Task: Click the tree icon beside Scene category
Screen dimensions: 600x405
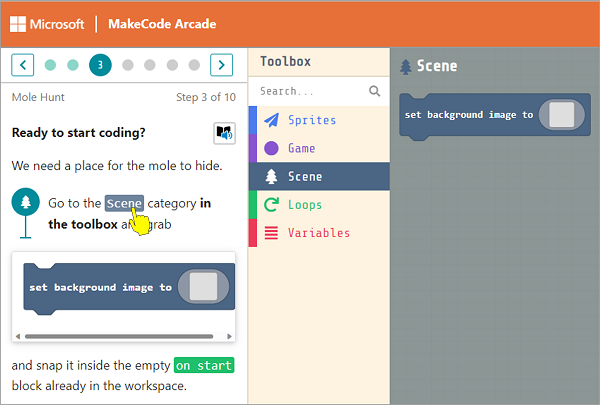Action: (271, 176)
